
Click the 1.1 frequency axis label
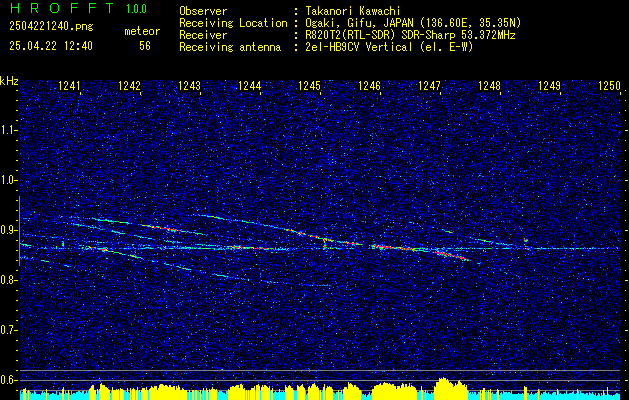tap(8, 130)
